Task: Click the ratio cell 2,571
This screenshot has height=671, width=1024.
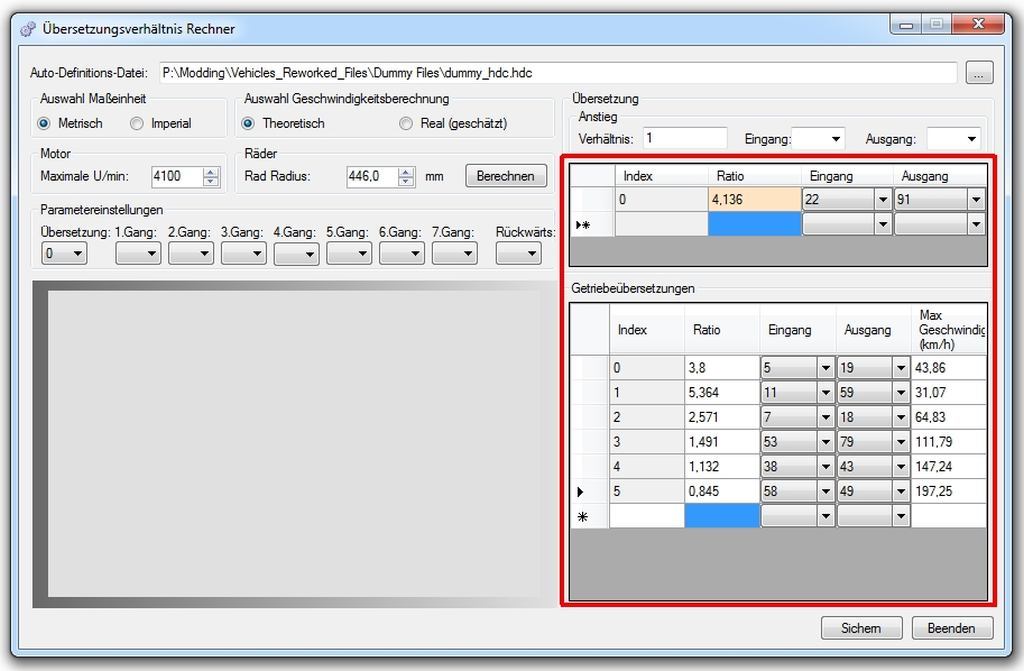Action: (722, 417)
